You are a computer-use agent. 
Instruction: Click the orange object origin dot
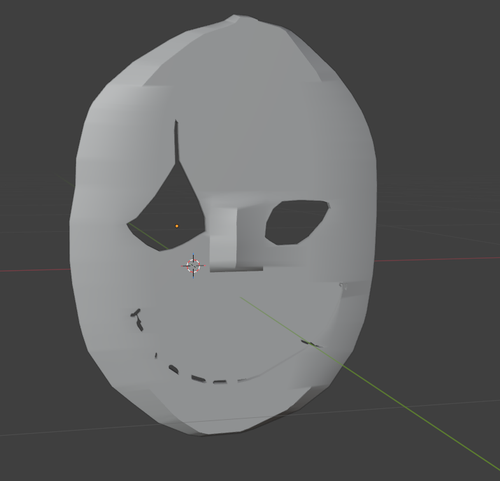pyautogui.click(x=177, y=226)
